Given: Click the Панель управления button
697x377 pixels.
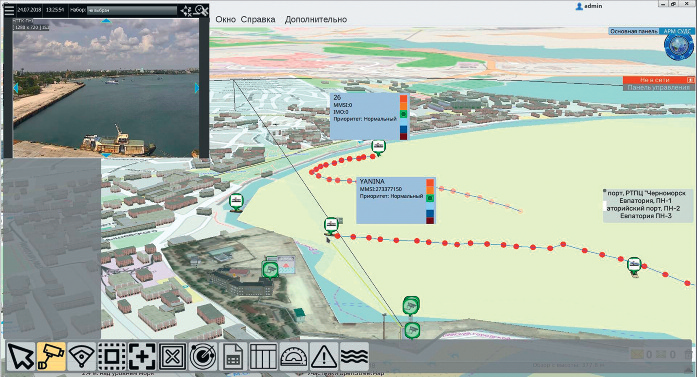Looking at the screenshot, I should [x=658, y=88].
